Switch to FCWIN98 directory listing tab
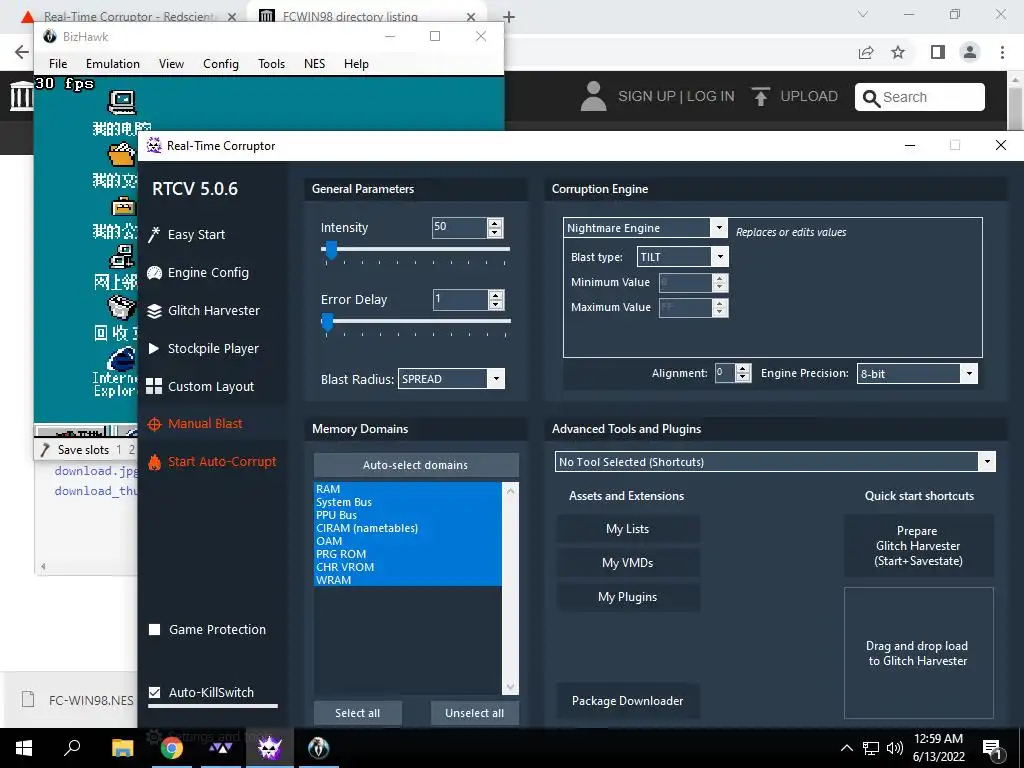 [367, 16]
